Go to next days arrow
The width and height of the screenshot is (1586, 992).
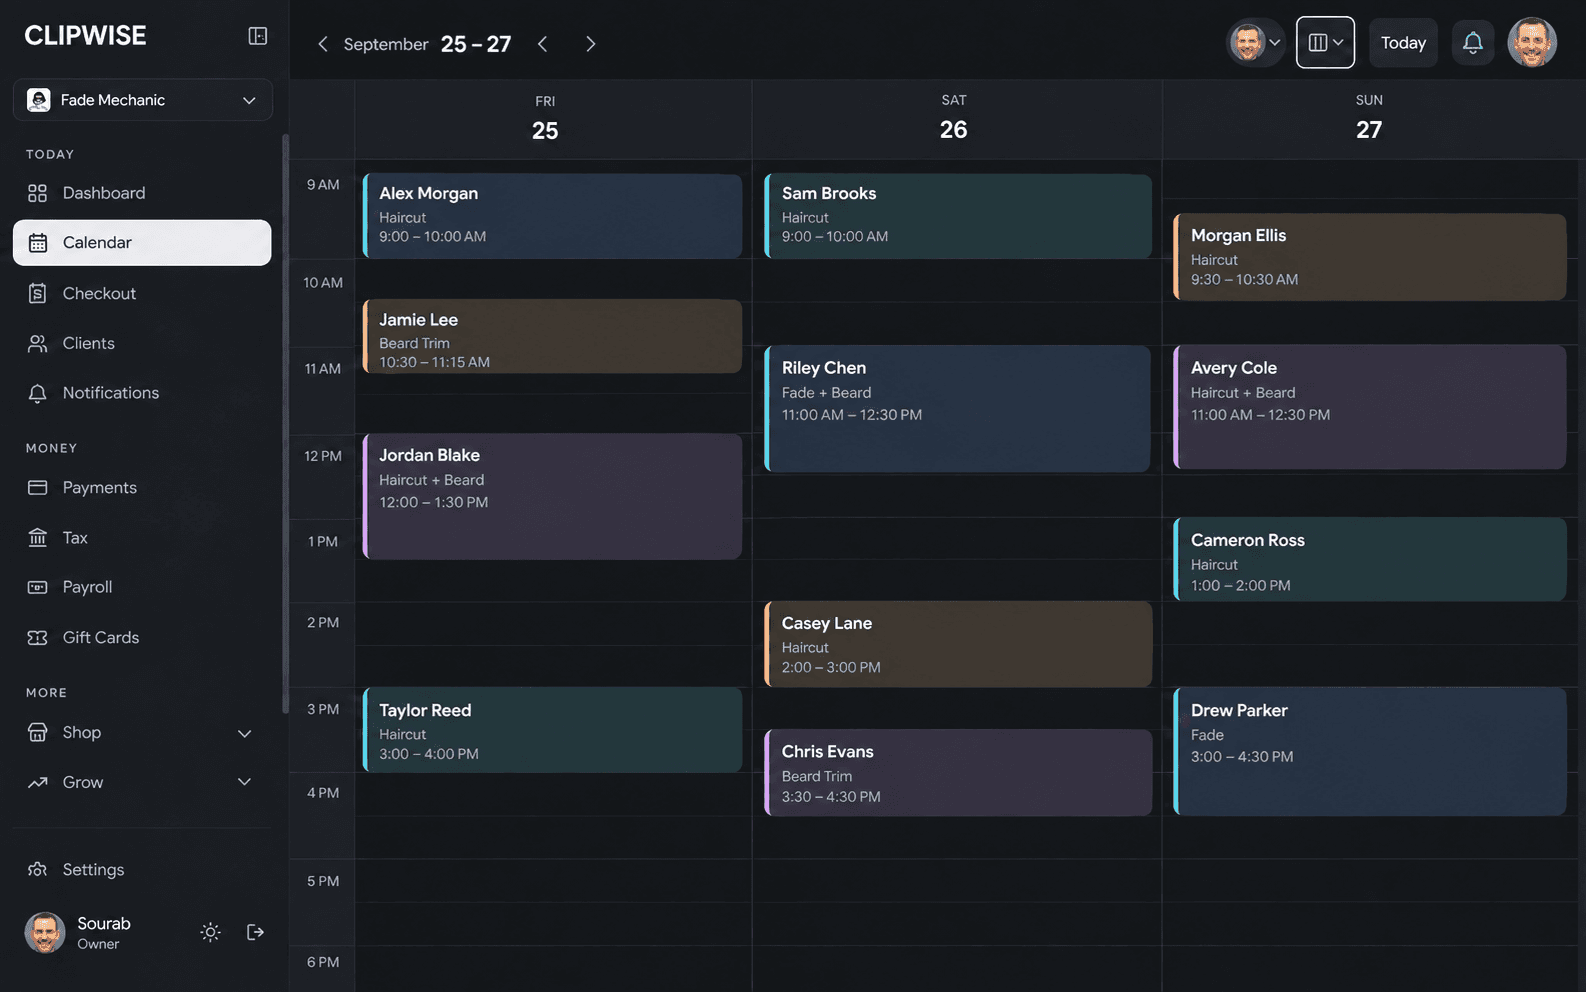tap(590, 44)
